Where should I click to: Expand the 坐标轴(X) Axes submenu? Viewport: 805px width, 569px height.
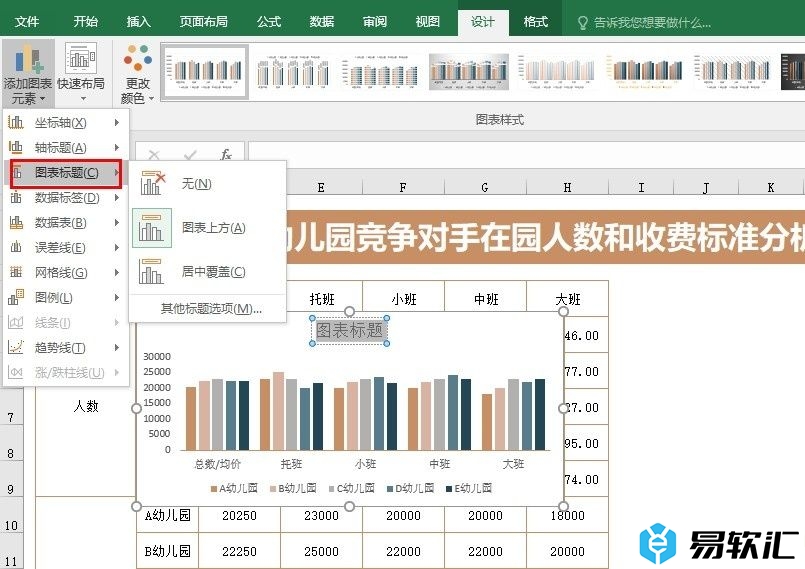66,123
